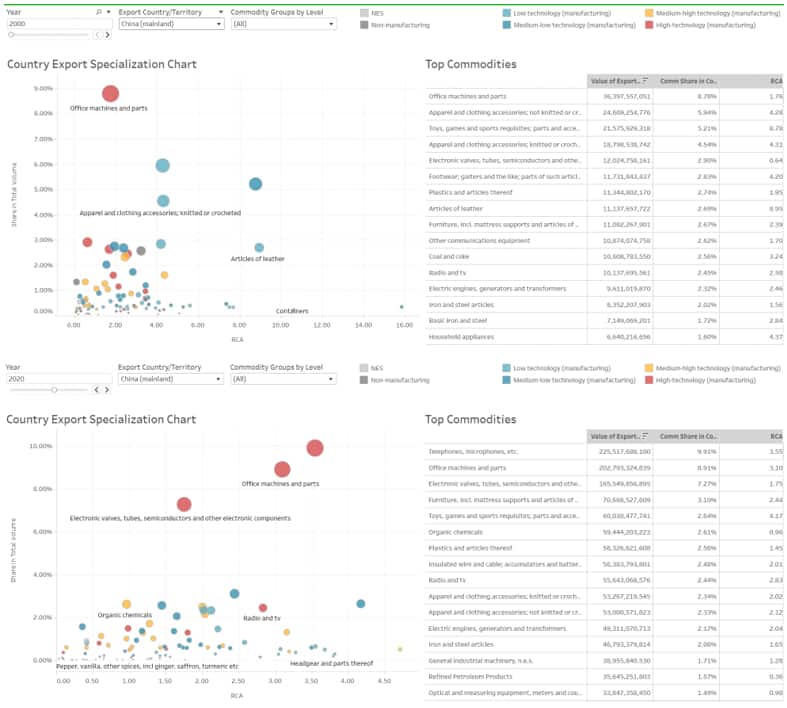Click next-year arrow beside the 2020 Year slider
Image resolution: width=787 pixels, height=708 pixels.
point(107,390)
